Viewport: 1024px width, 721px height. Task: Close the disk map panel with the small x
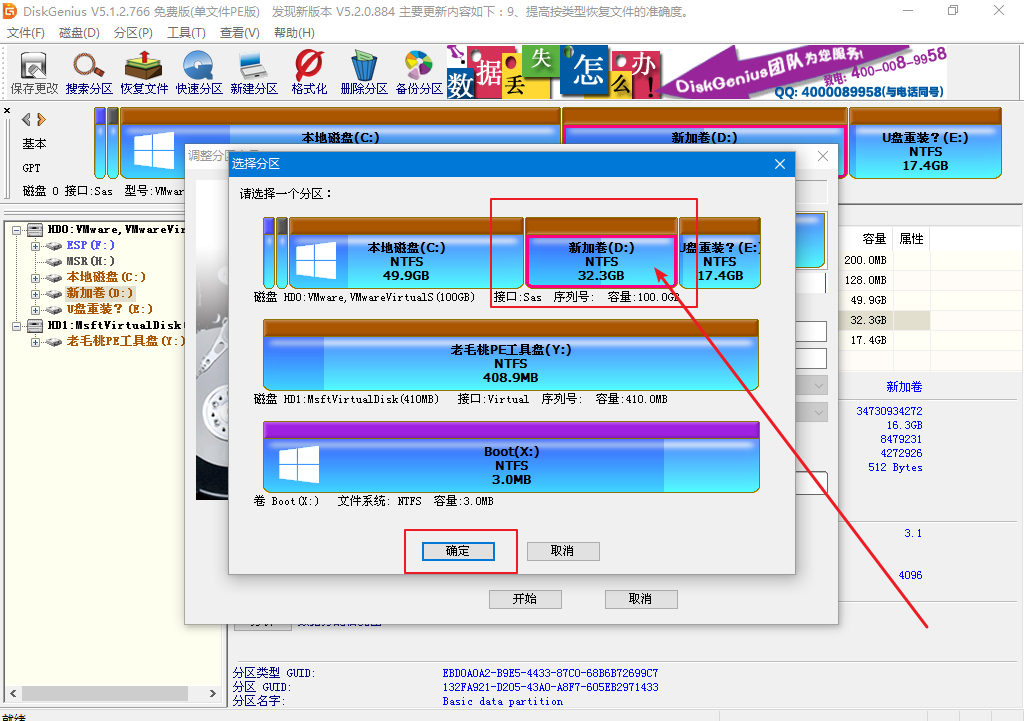[x=7, y=111]
